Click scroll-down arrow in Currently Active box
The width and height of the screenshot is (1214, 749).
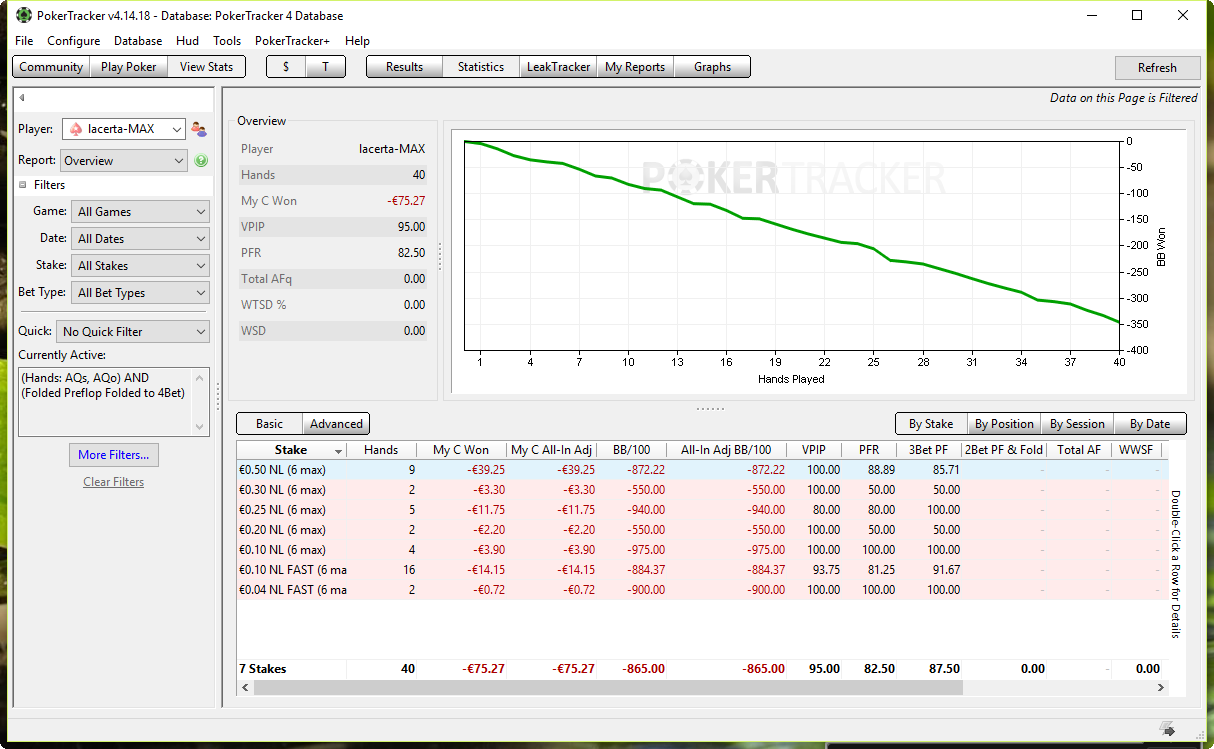(x=199, y=426)
